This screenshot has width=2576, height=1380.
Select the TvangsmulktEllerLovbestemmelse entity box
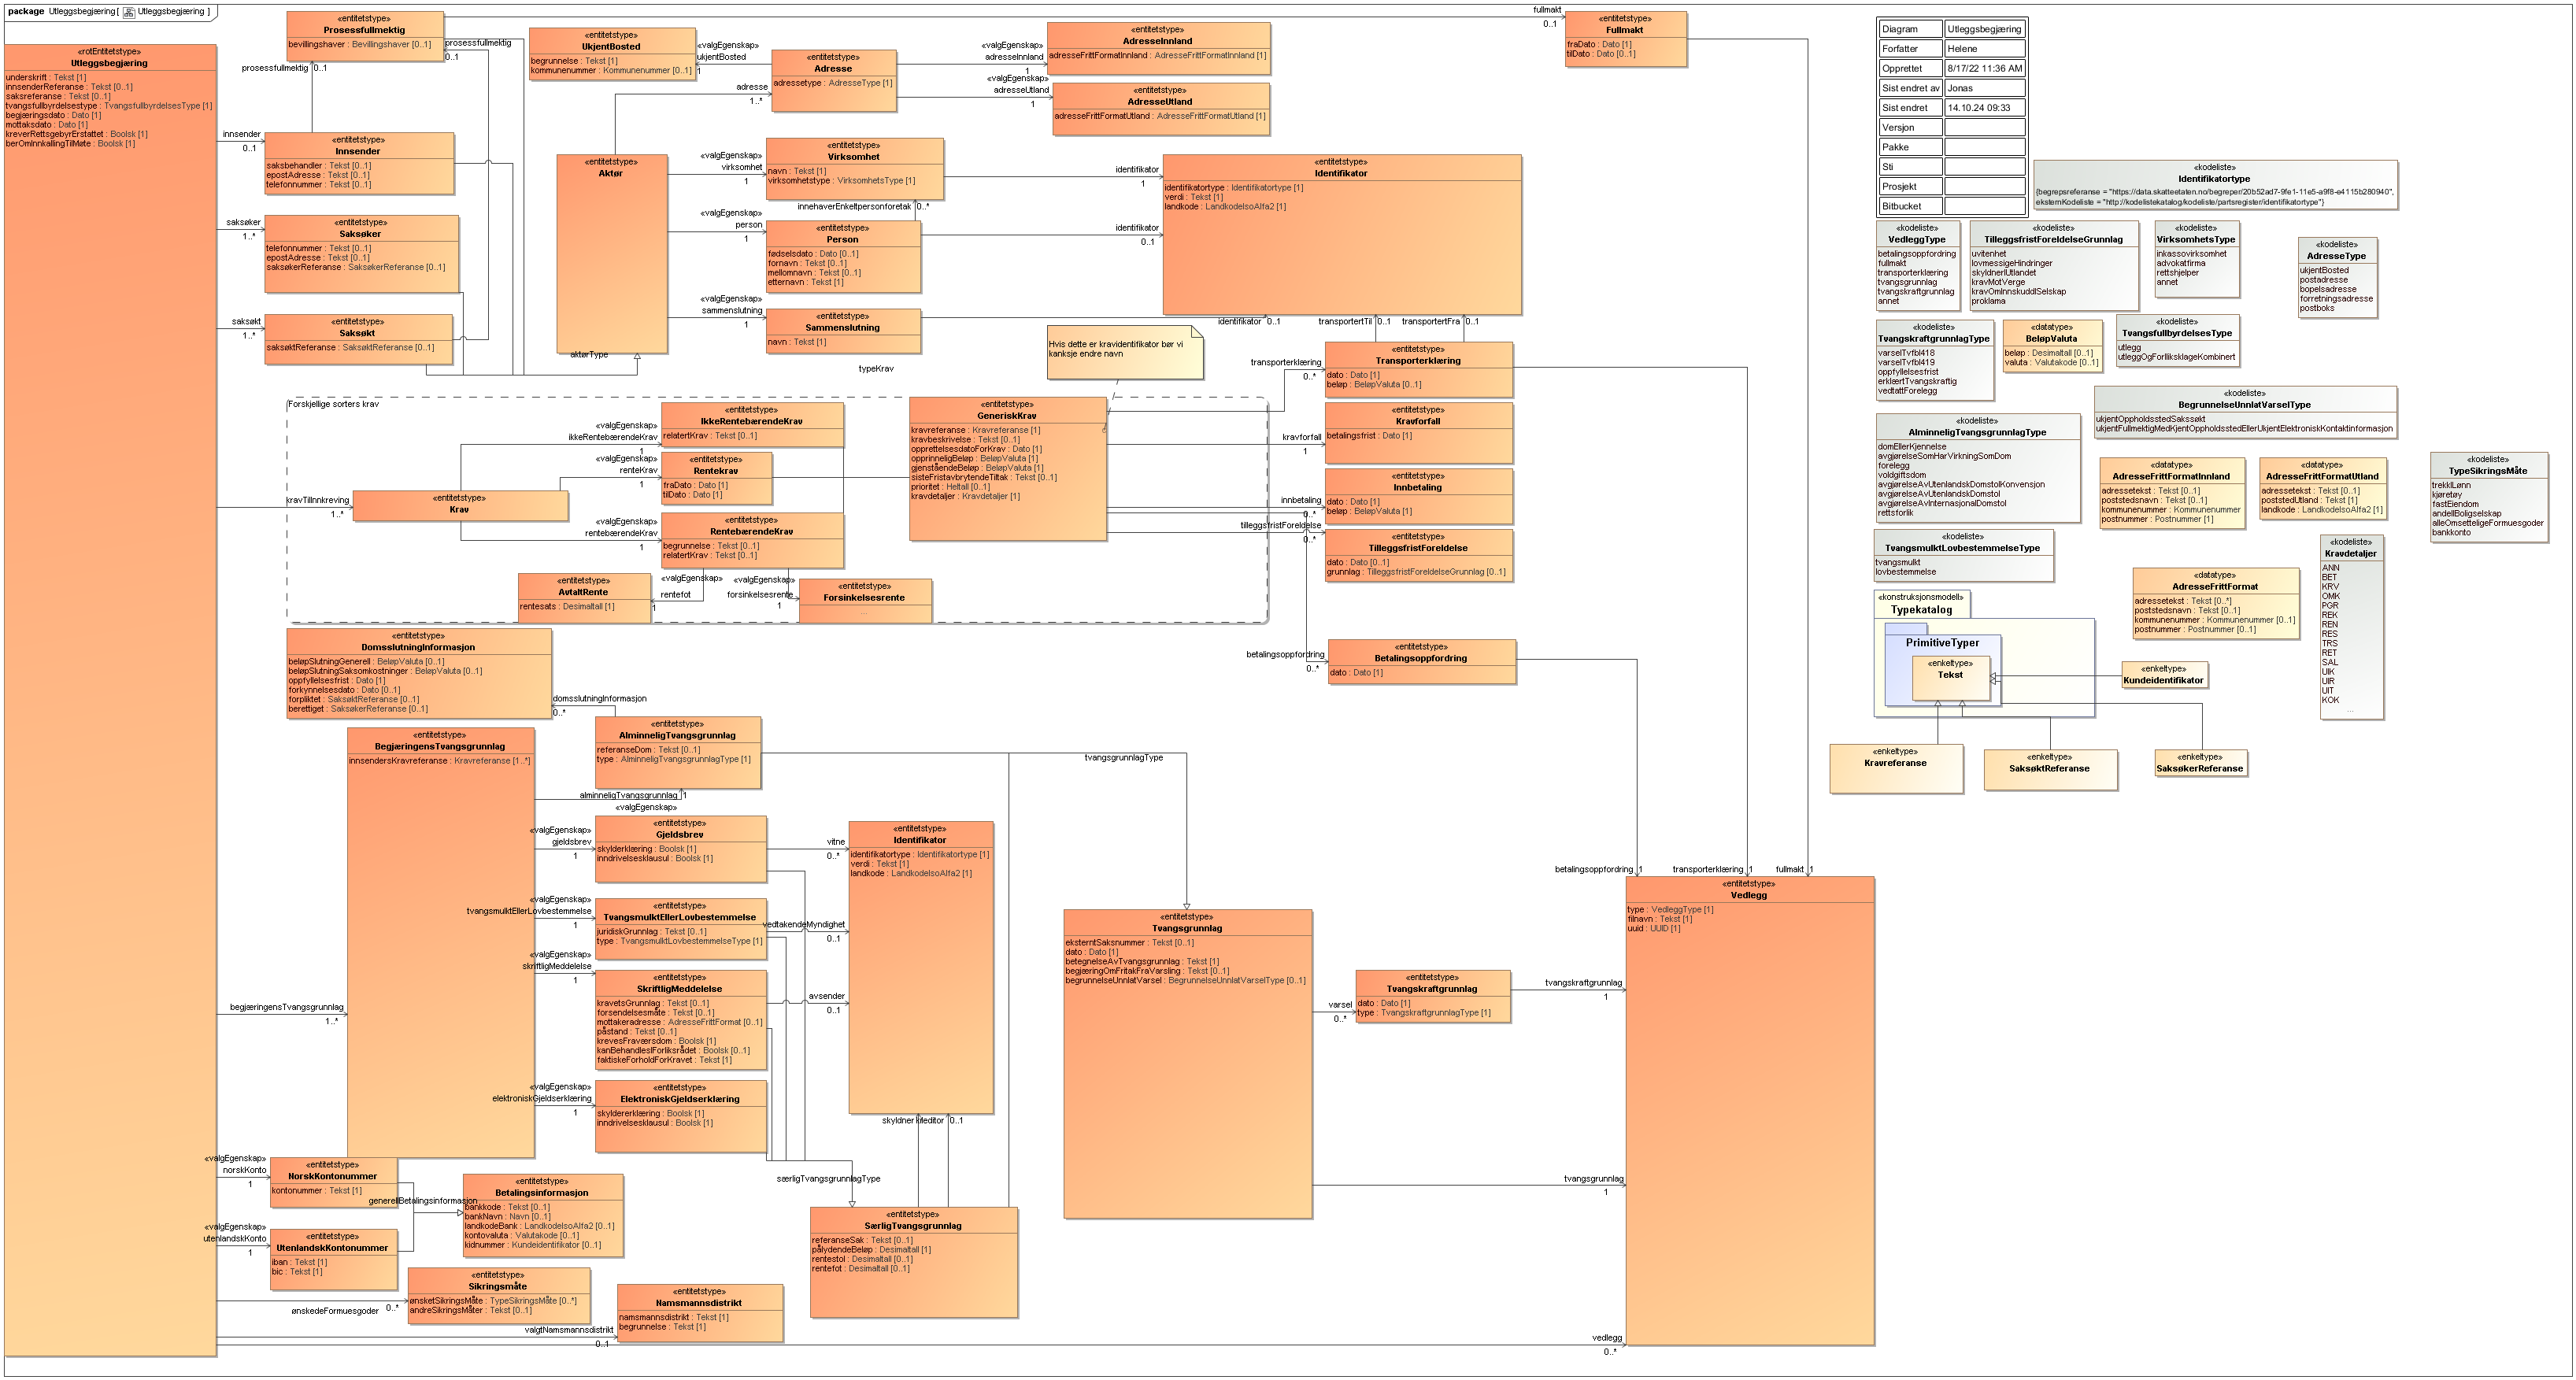[680, 927]
